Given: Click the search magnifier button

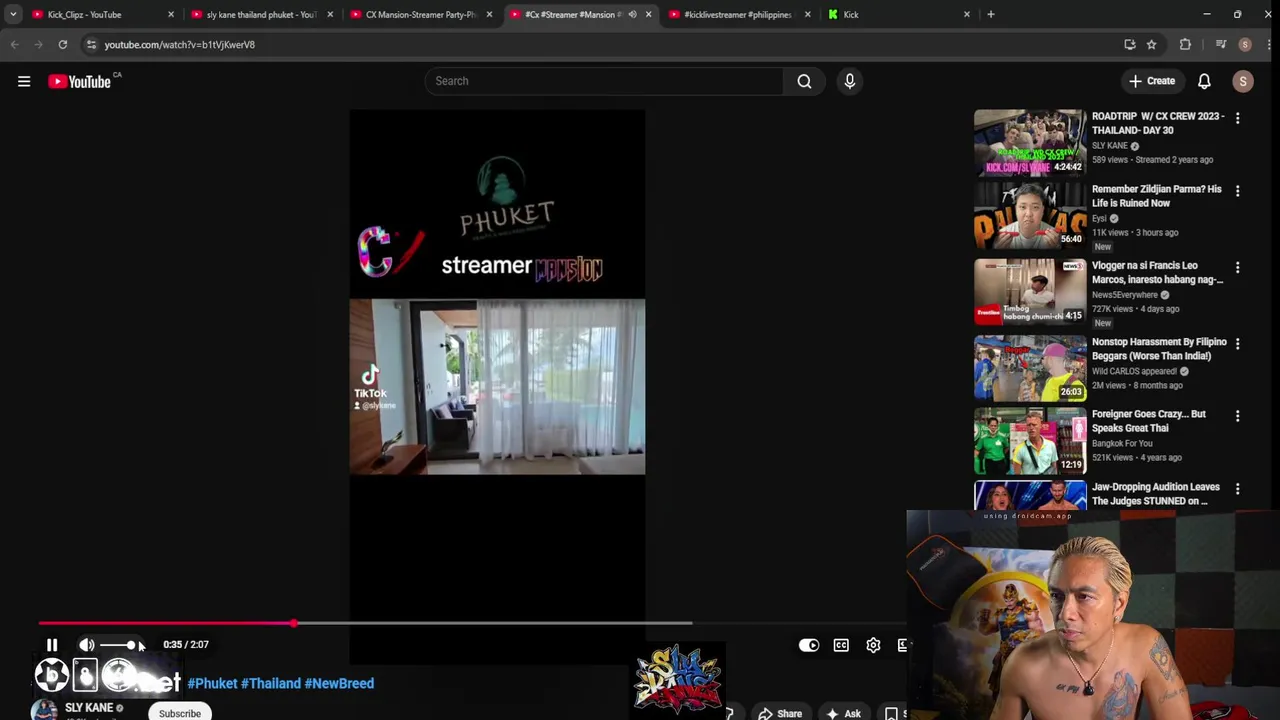Looking at the screenshot, I should (804, 81).
